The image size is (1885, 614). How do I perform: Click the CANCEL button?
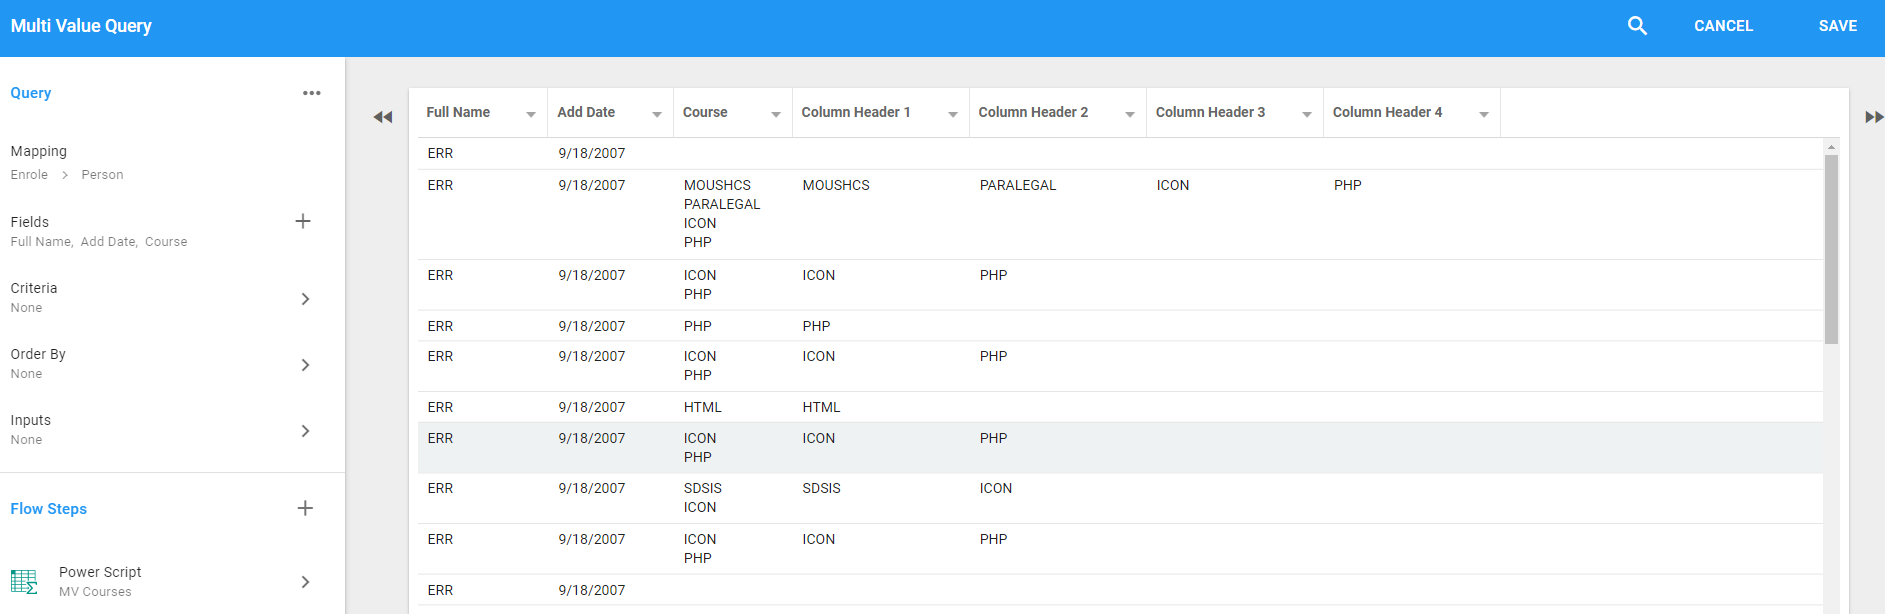tap(1723, 26)
